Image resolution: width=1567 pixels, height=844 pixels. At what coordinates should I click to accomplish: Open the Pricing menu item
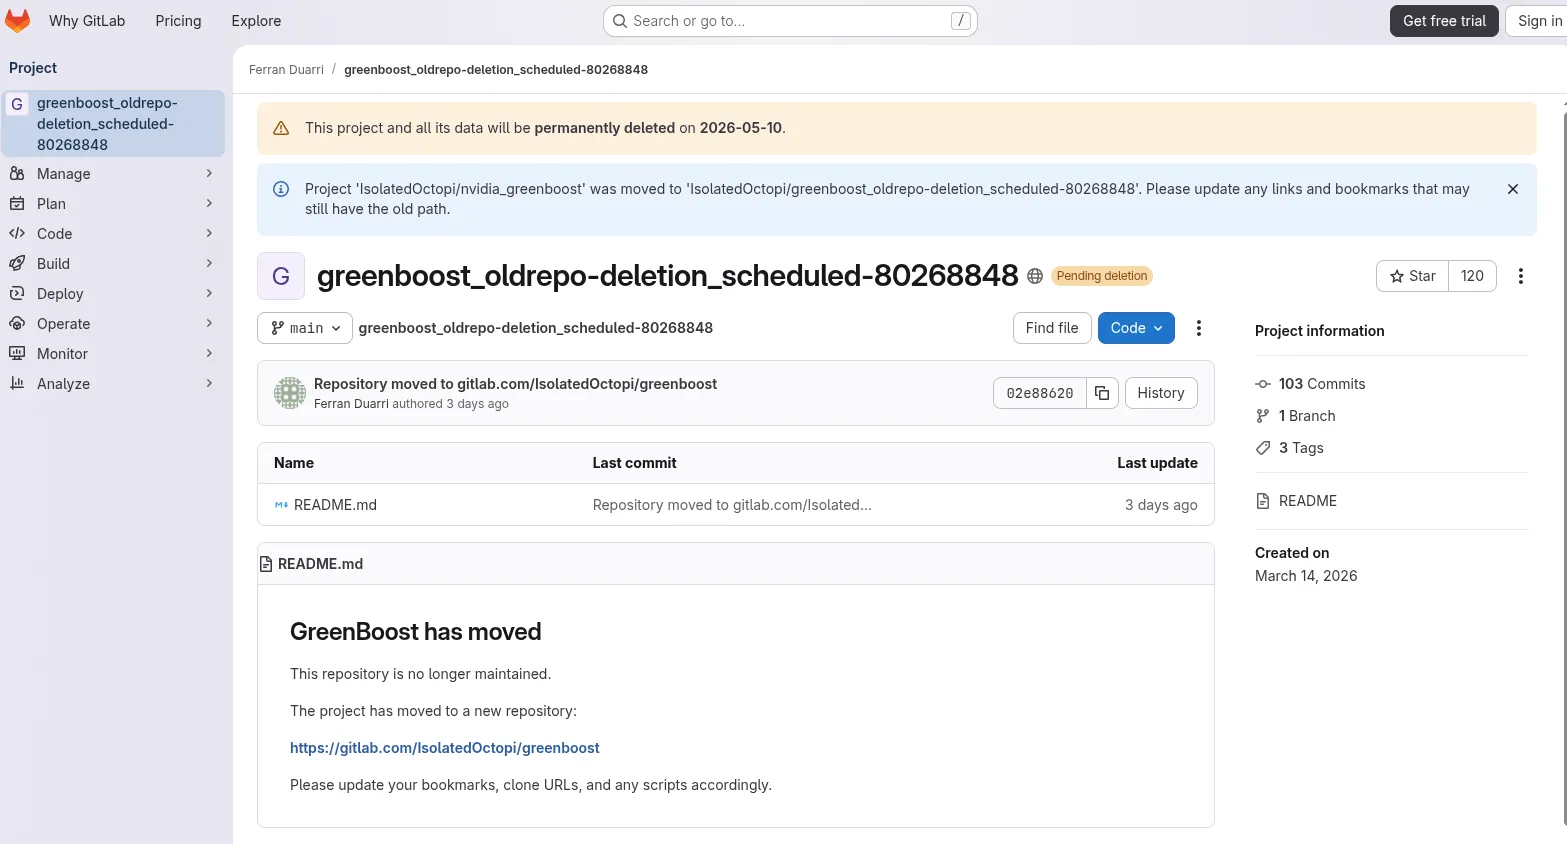click(x=178, y=21)
